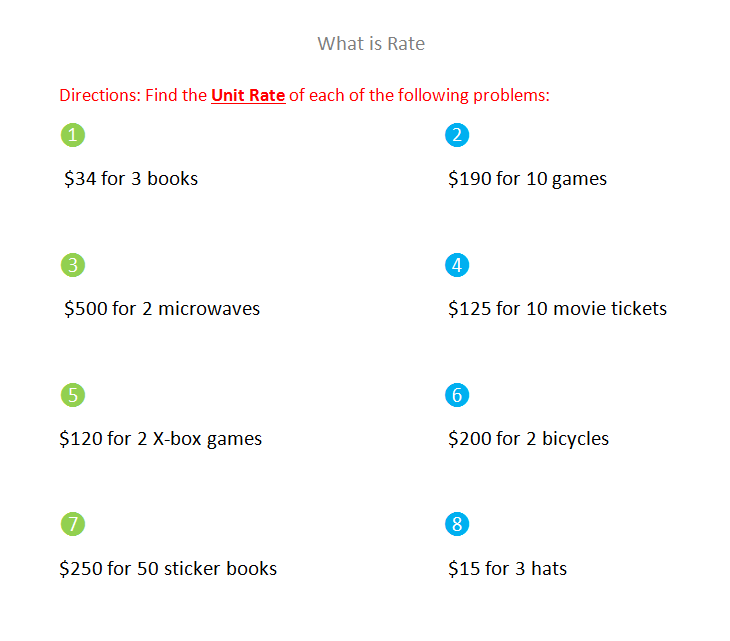Select the green number 7 badge

coord(73,524)
